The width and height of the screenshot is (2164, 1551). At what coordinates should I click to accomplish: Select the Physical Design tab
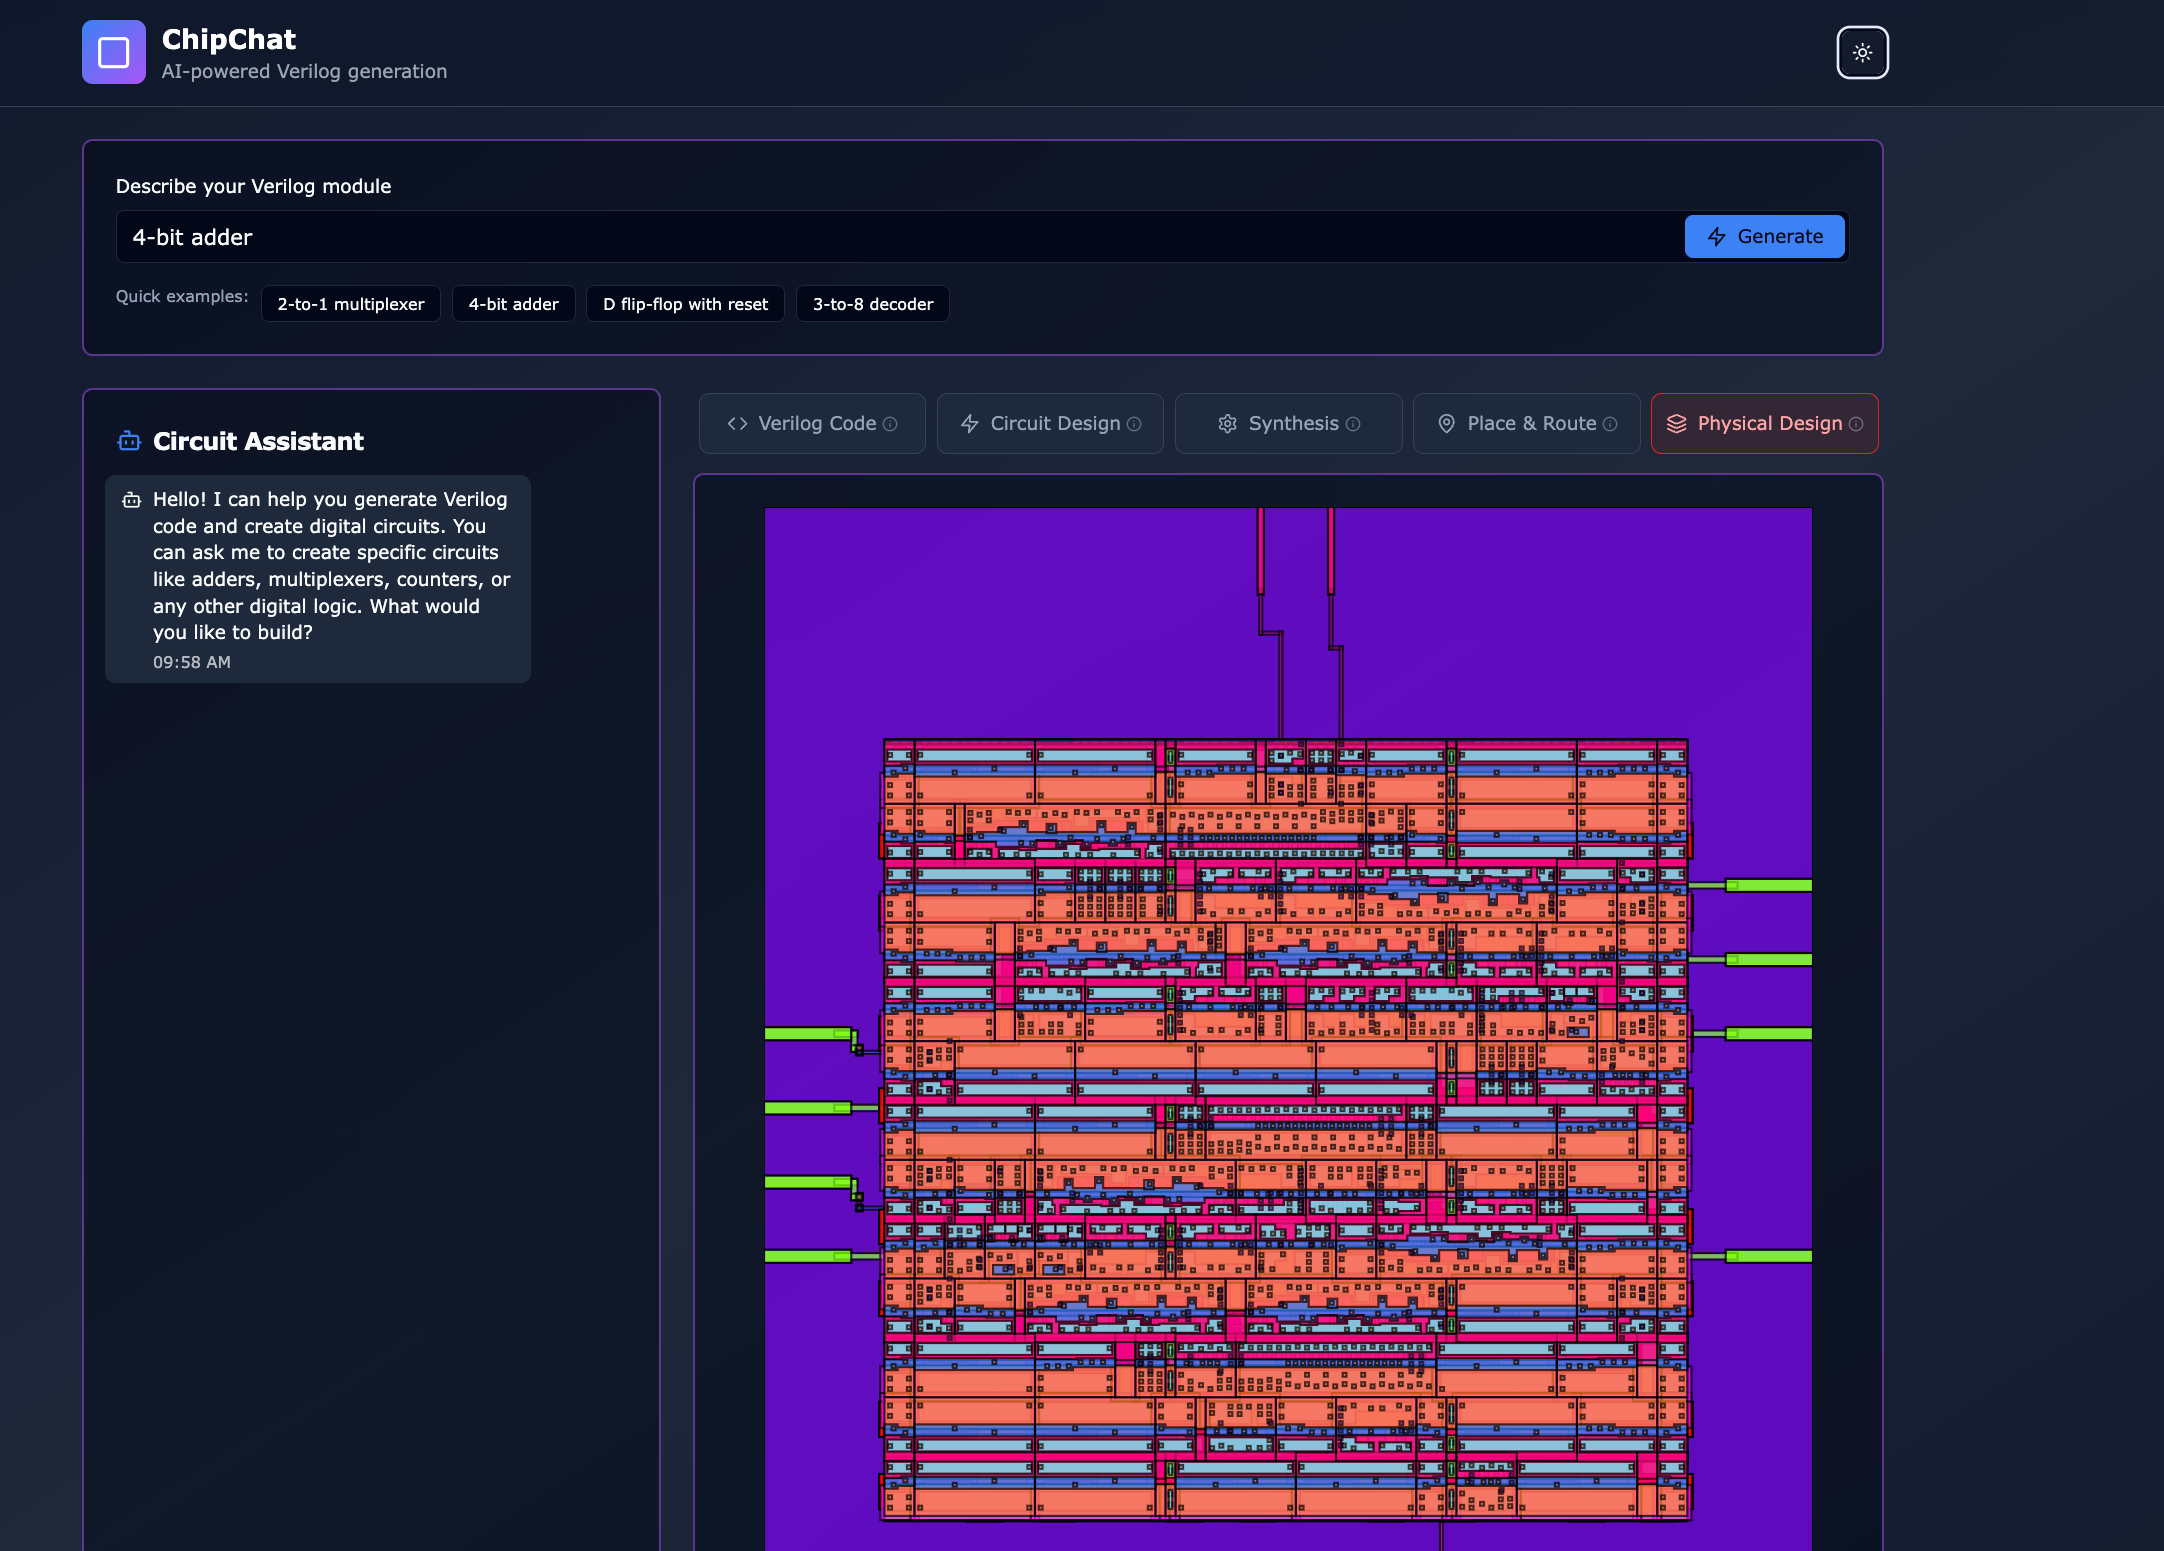coord(1763,424)
